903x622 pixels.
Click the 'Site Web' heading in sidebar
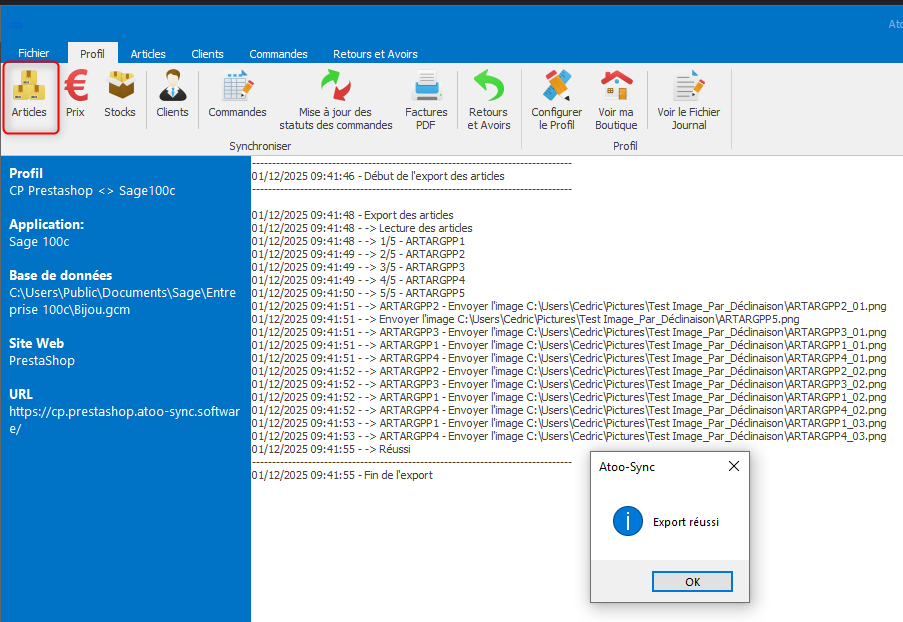pos(36,344)
